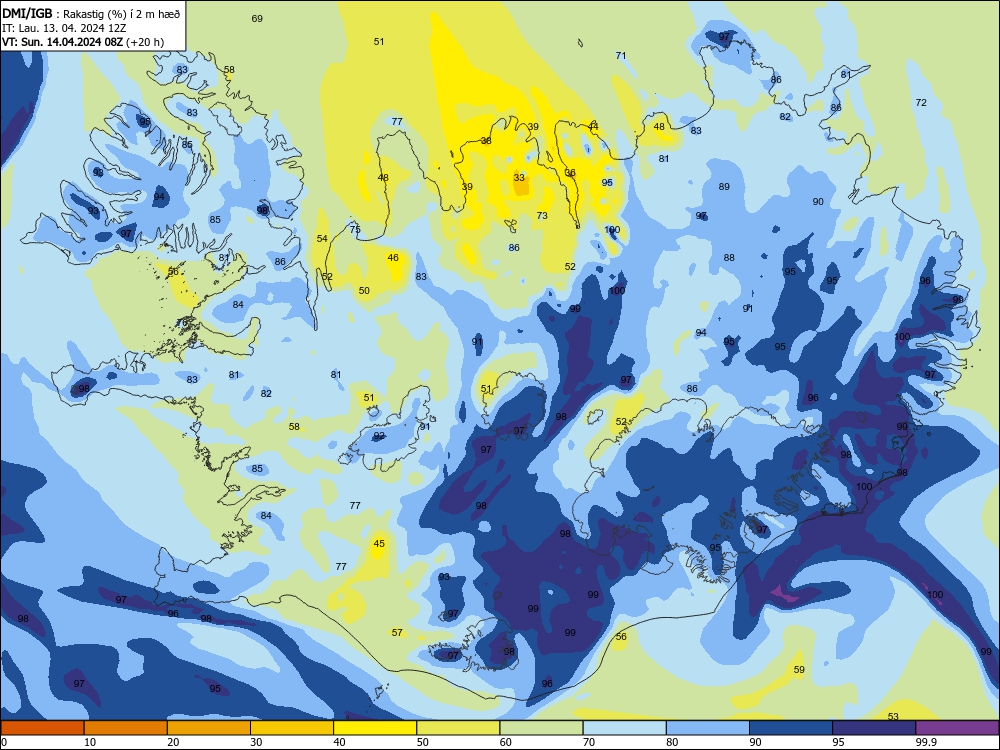The width and height of the screenshot is (1000, 750).
Task: Click the humidity value 69 on the map
Action: tap(257, 18)
